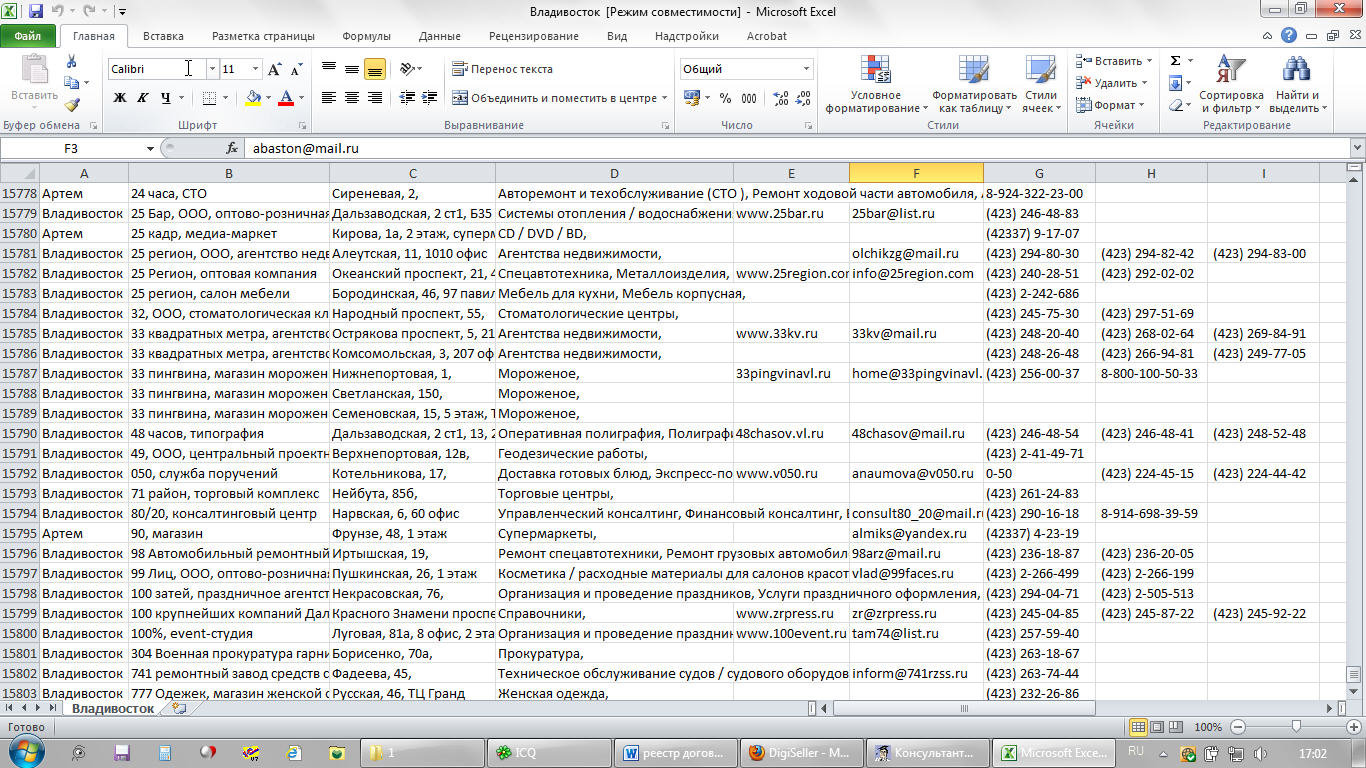Switch to the Вставка tab
The width and height of the screenshot is (1366, 768).
[x=163, y=36]
